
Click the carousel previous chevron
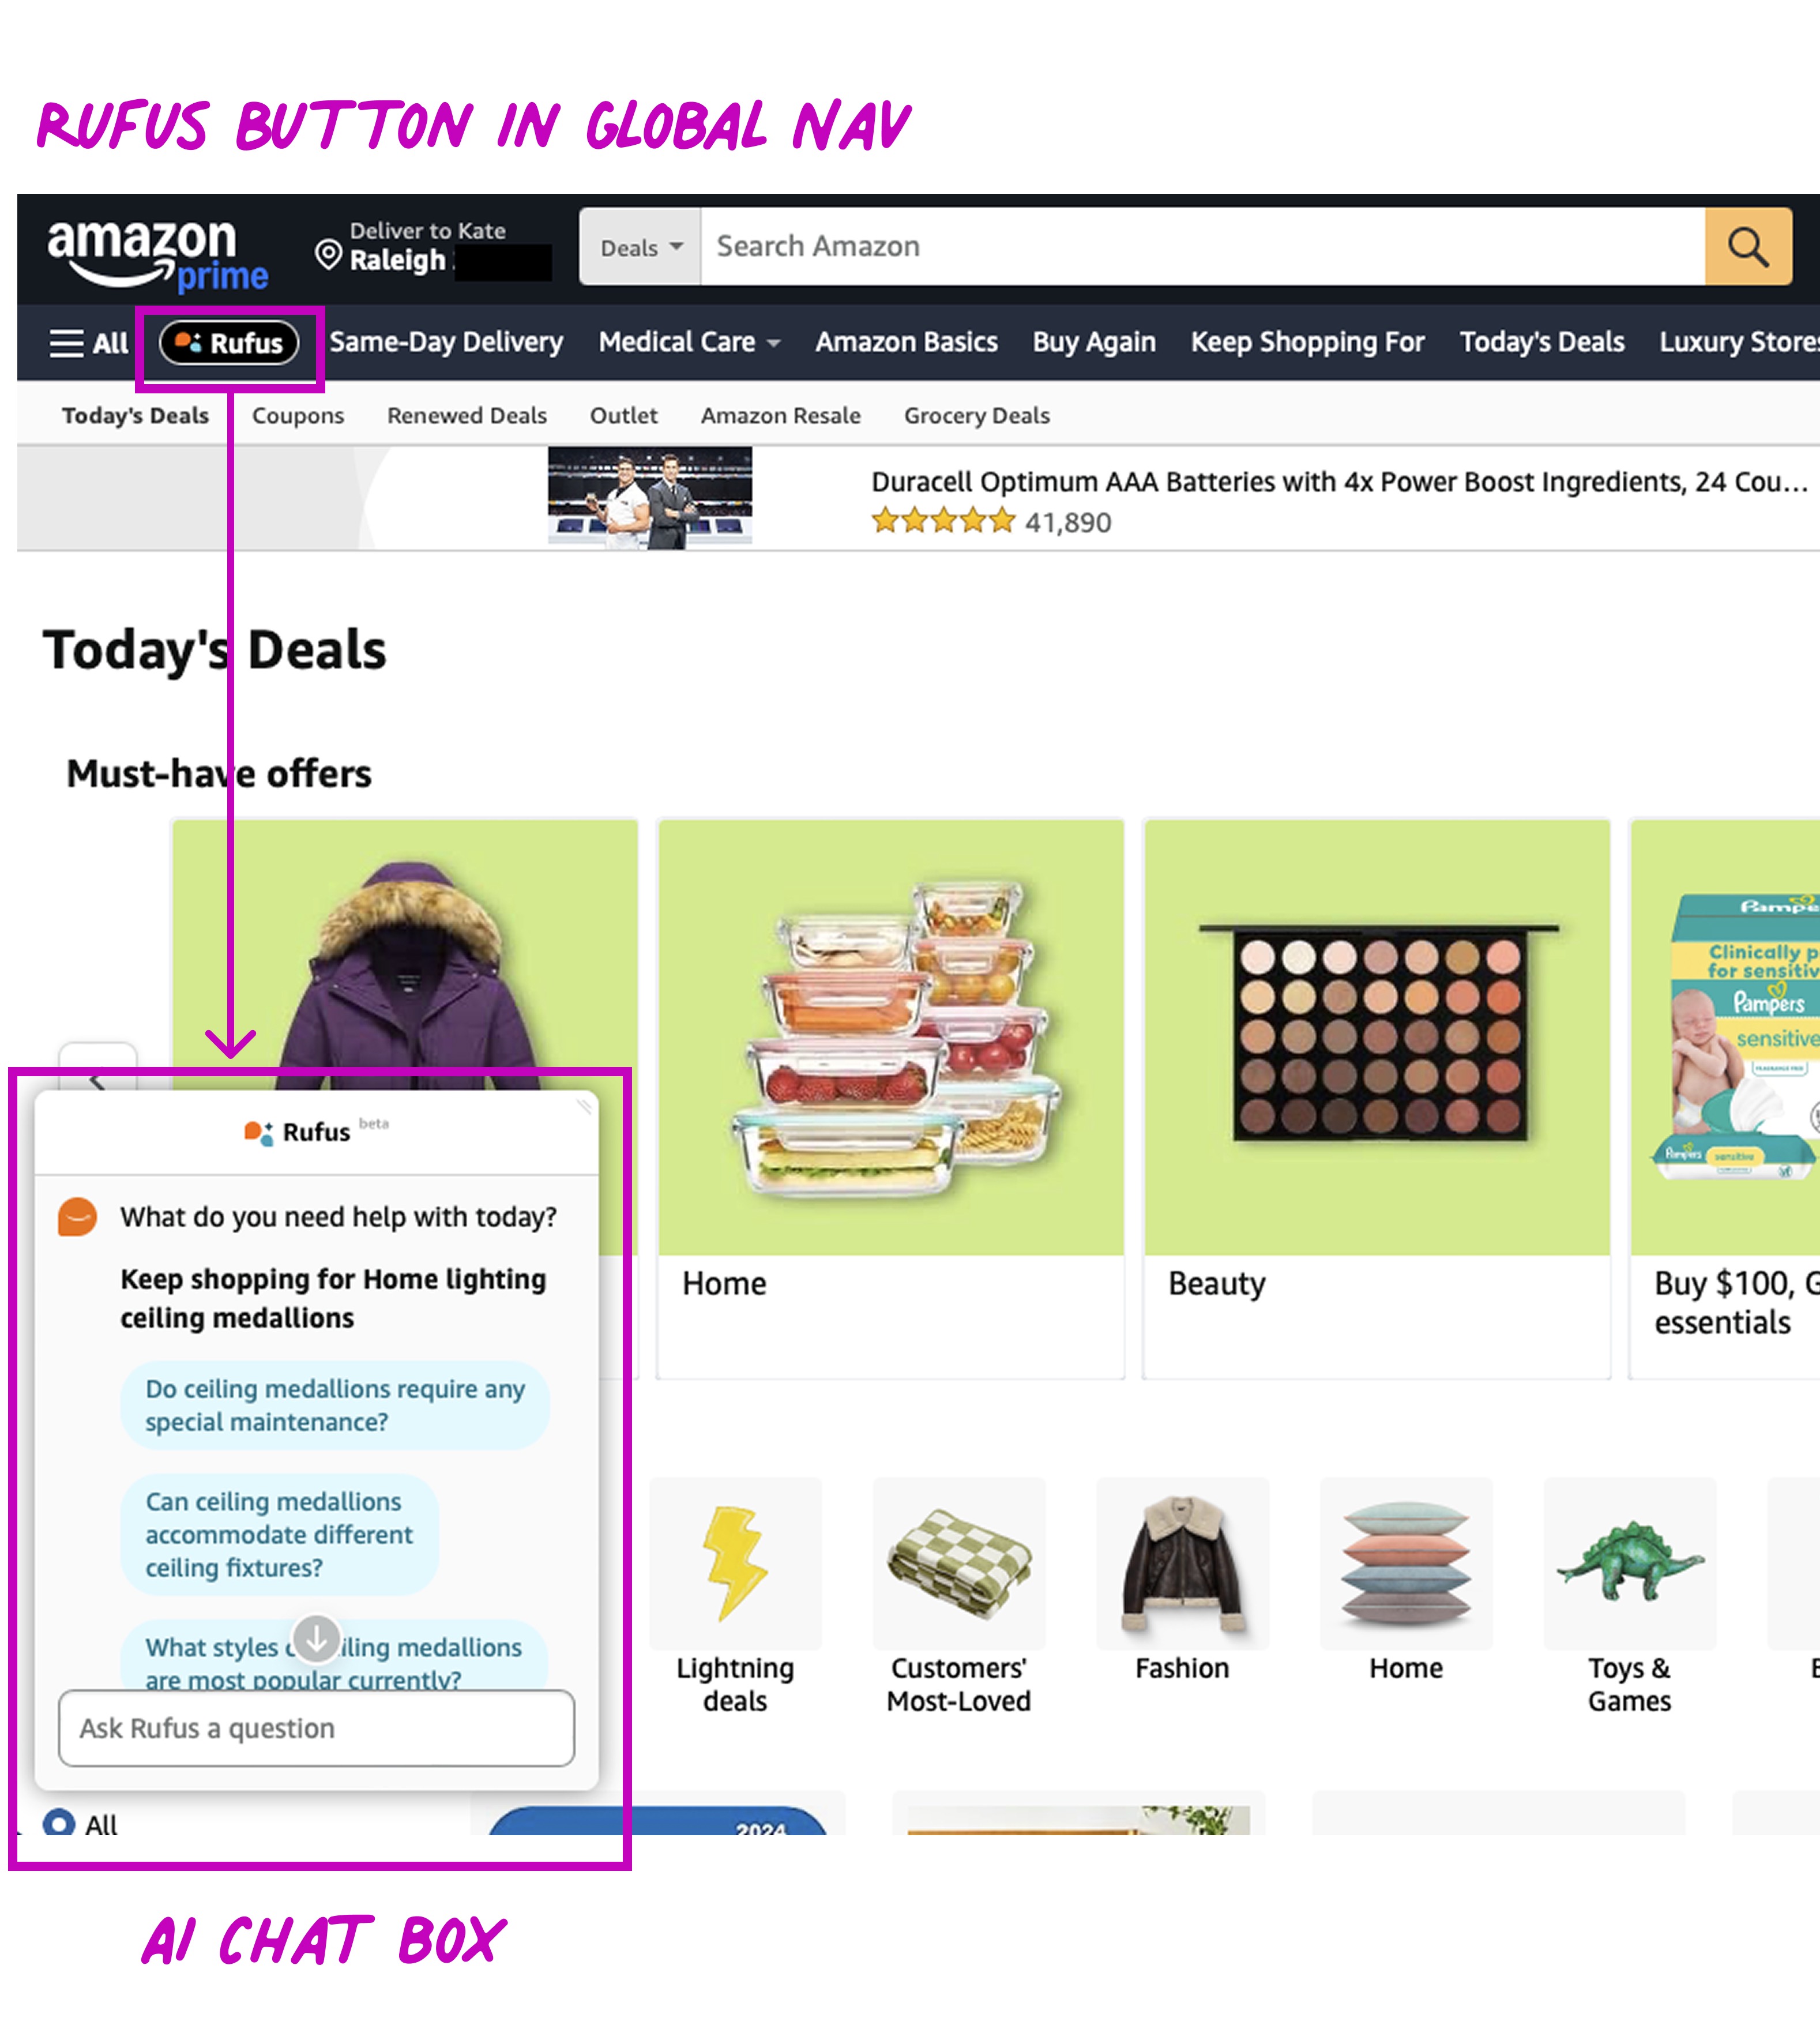click(x=97, y=1079)
